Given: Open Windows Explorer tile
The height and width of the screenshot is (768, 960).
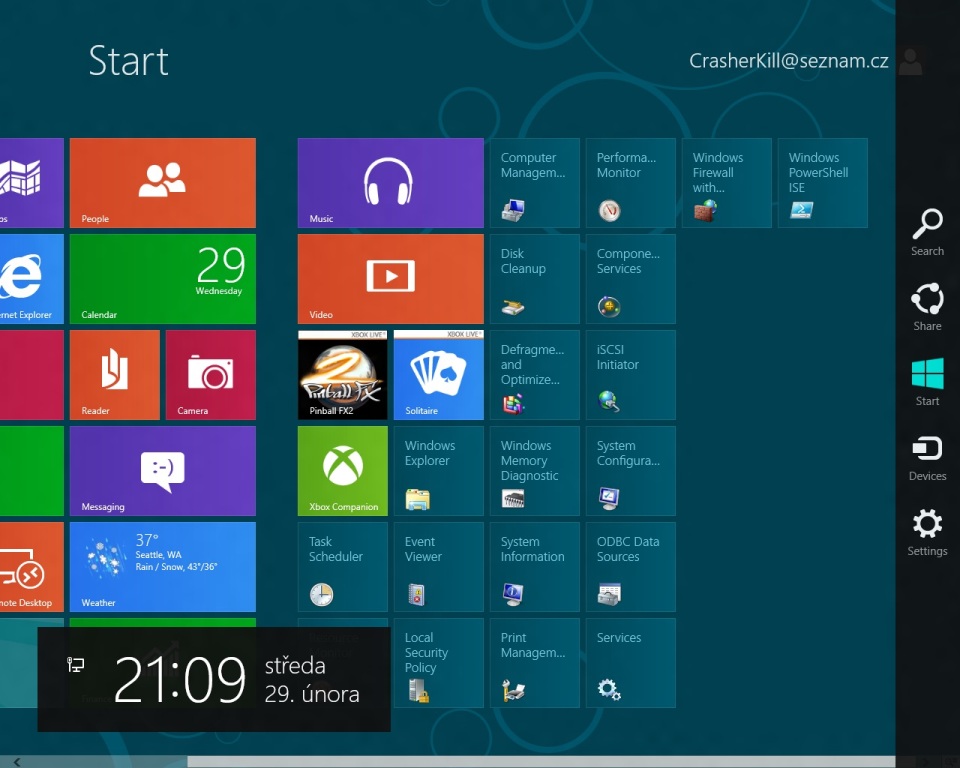Looking at the screenshot, I should [x=438, y=471].
